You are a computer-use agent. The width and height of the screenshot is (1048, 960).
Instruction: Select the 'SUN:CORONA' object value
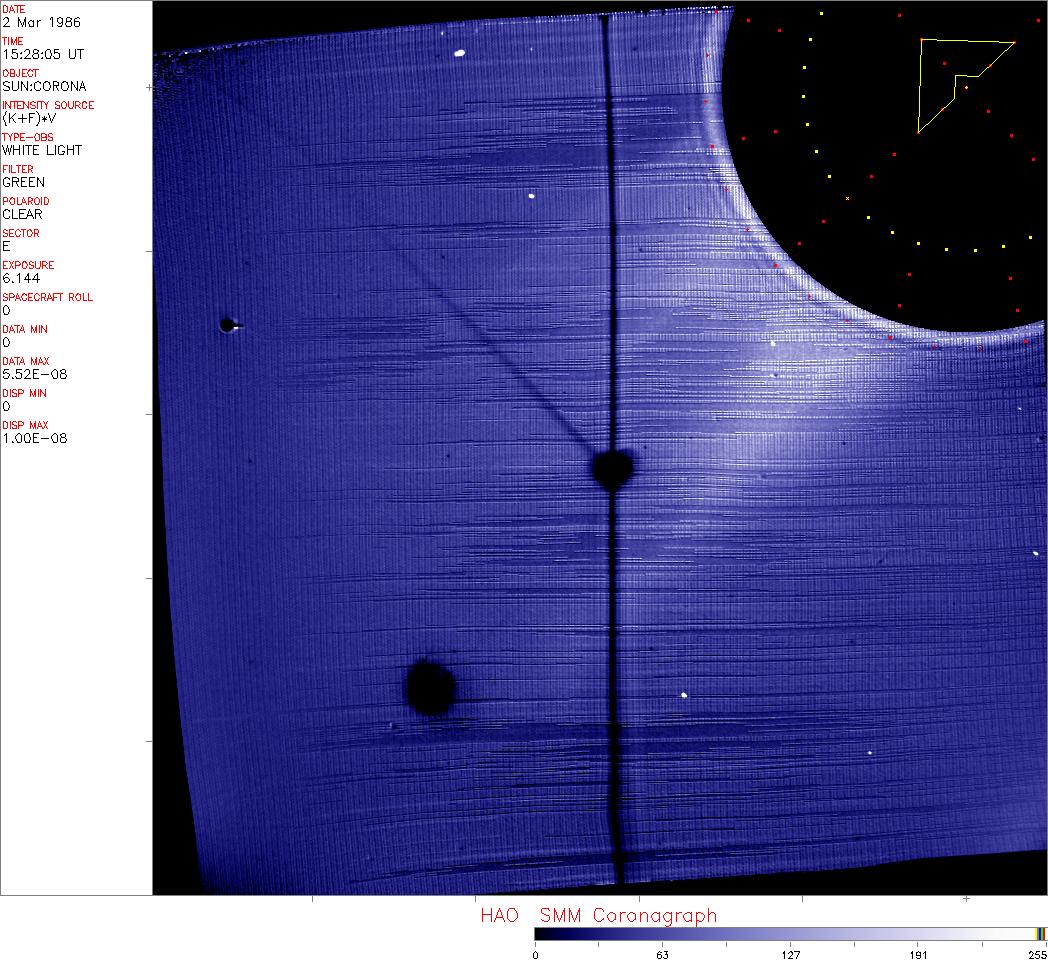click(x=44, y=86)
